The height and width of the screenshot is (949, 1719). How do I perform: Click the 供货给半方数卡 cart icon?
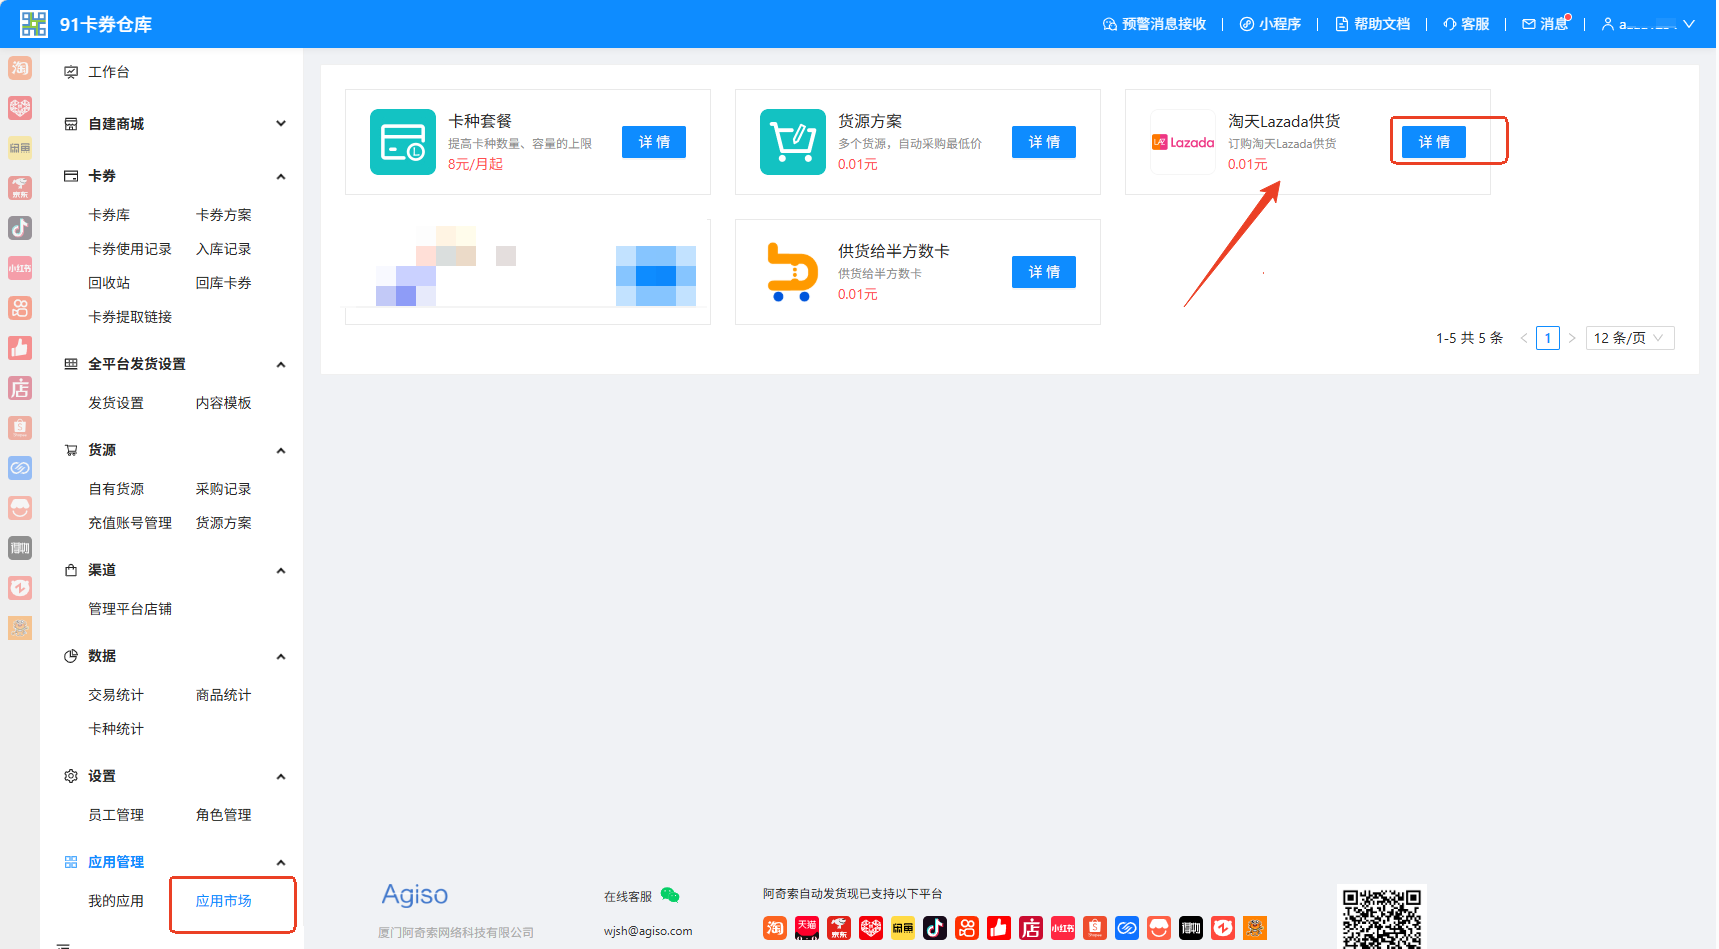pos(793,272)
